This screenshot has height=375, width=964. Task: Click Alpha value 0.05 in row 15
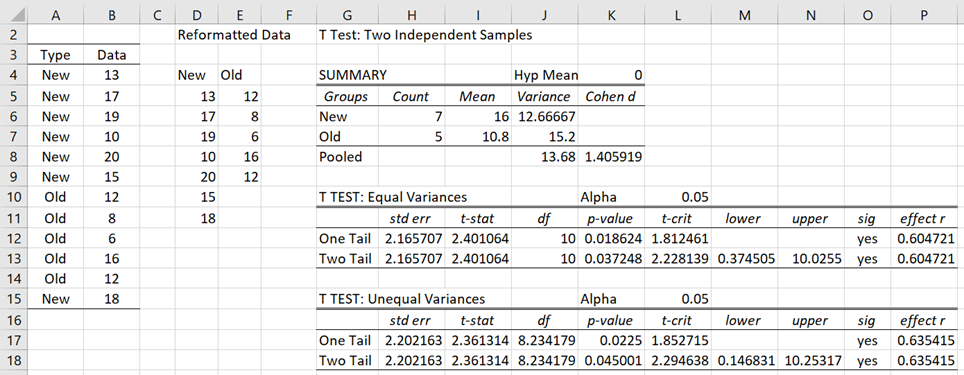click(678, 299)
